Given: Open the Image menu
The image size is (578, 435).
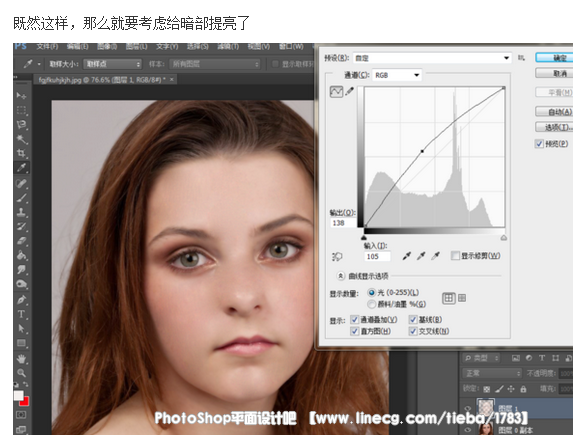Looking at the screenshot, I should (x=107, y=46).
